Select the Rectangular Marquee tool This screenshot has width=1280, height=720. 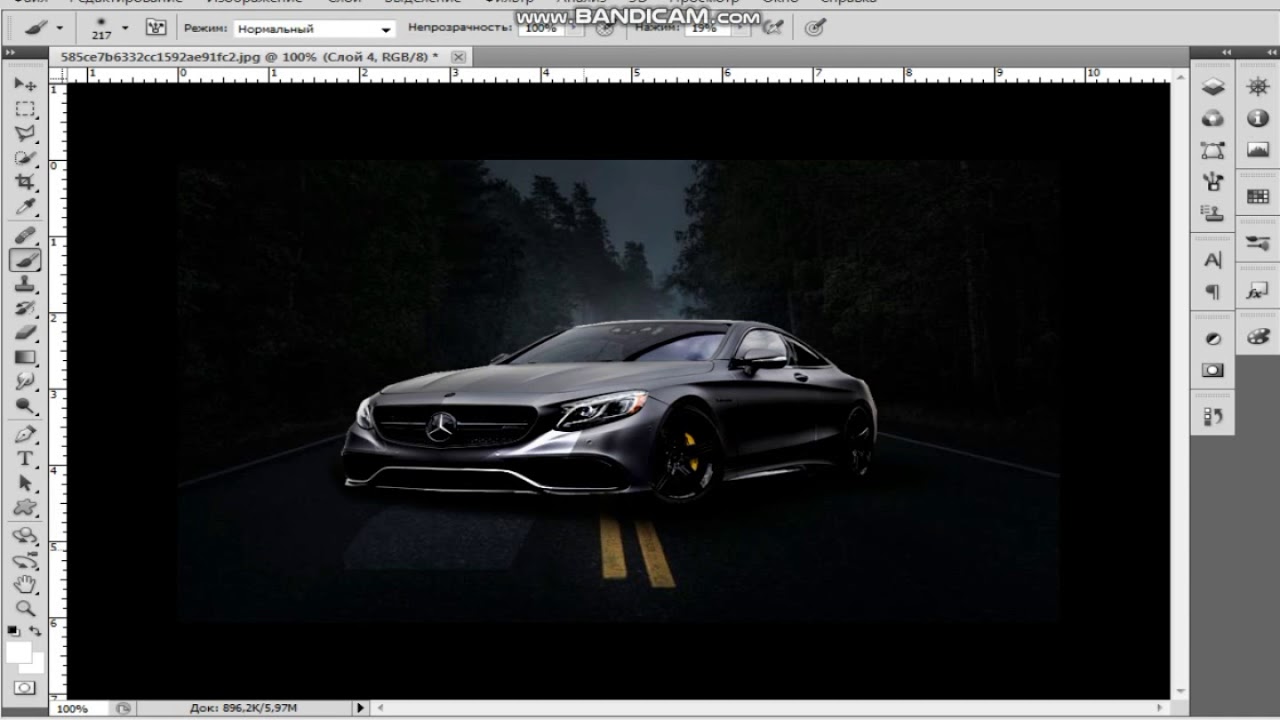(x=25, y=109)
